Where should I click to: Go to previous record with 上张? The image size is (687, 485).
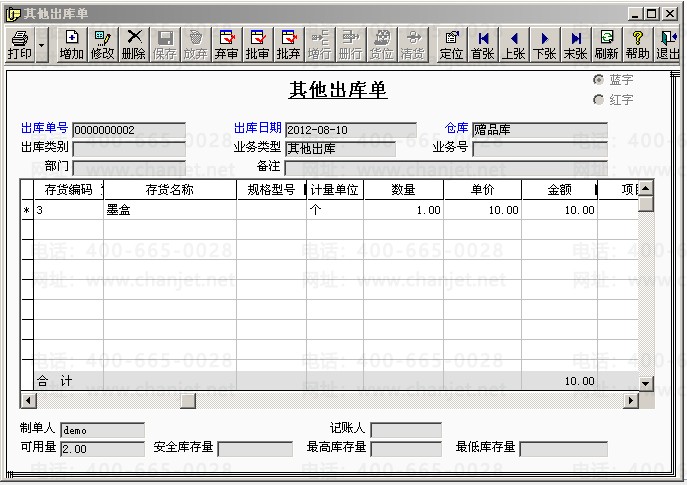point(513,45)
